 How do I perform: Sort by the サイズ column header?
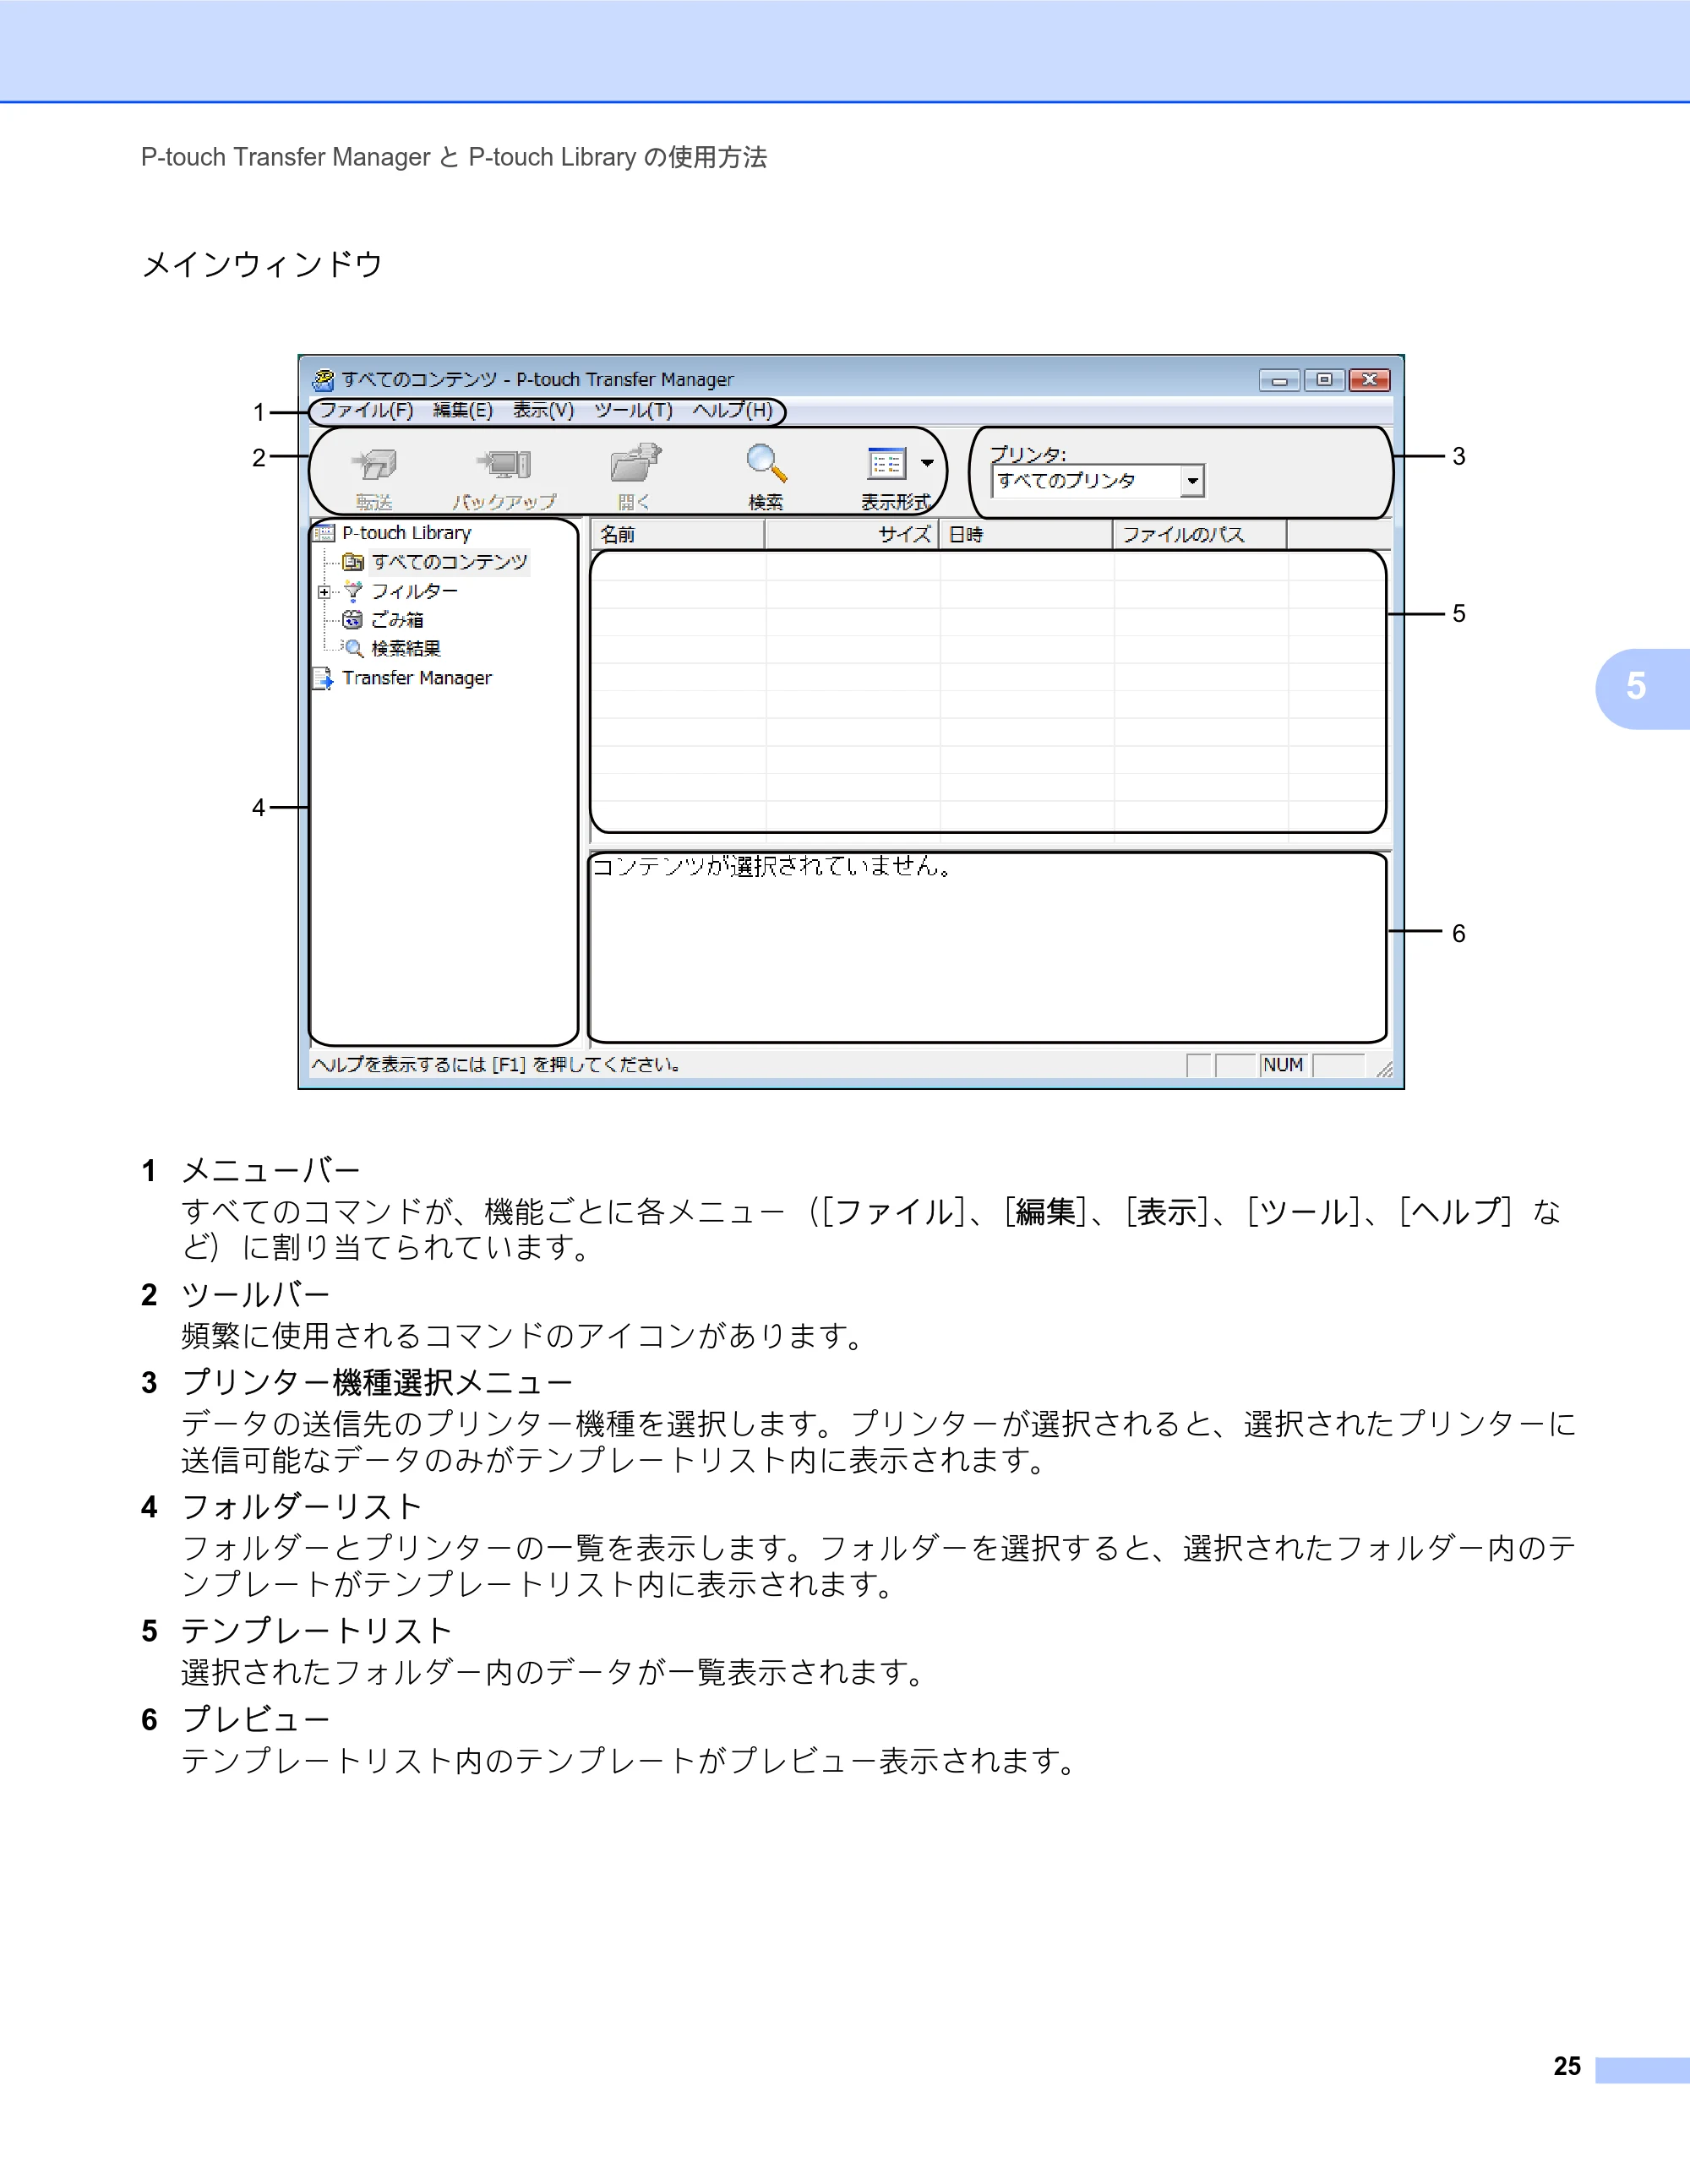tap(852, 535)
